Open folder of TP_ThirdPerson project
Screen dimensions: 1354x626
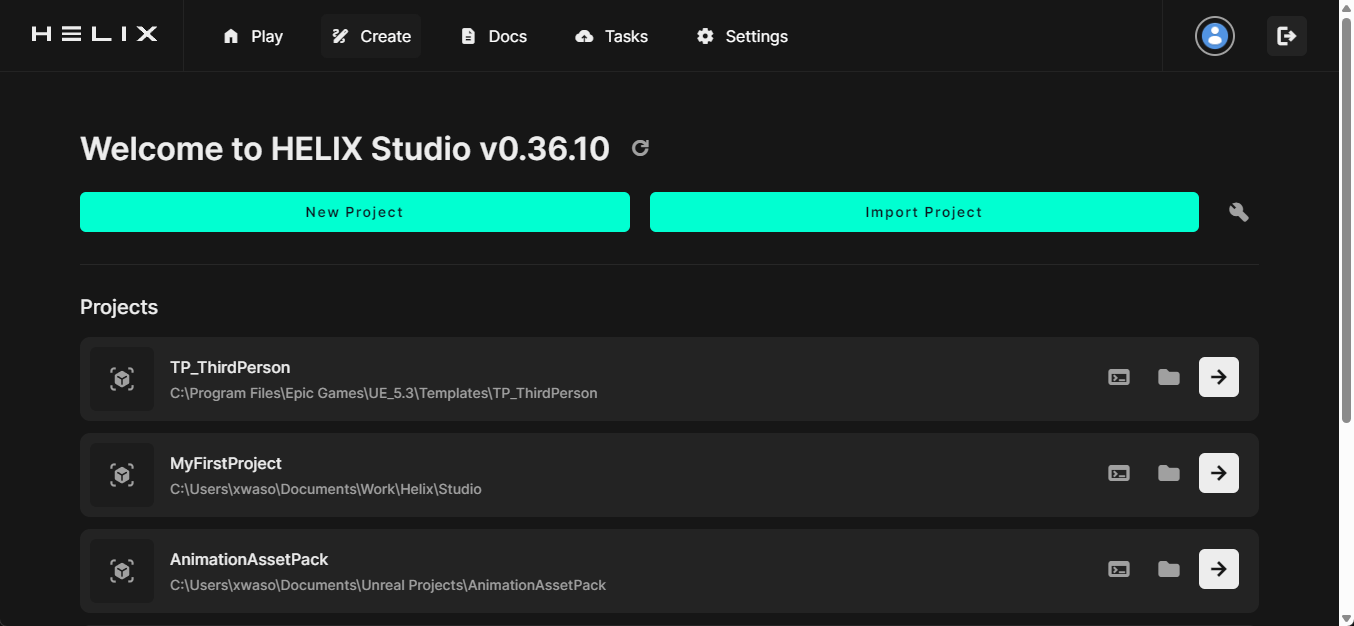point(1168,377)
